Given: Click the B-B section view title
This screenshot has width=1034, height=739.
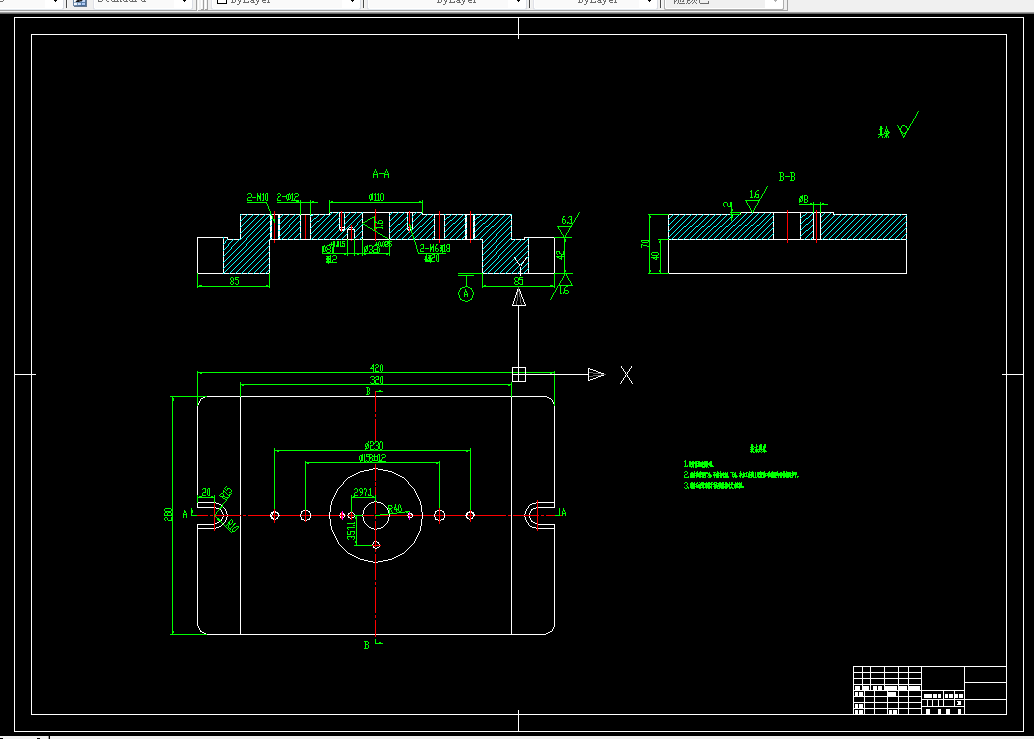Looking at the screenshot, I should point(787,177).
